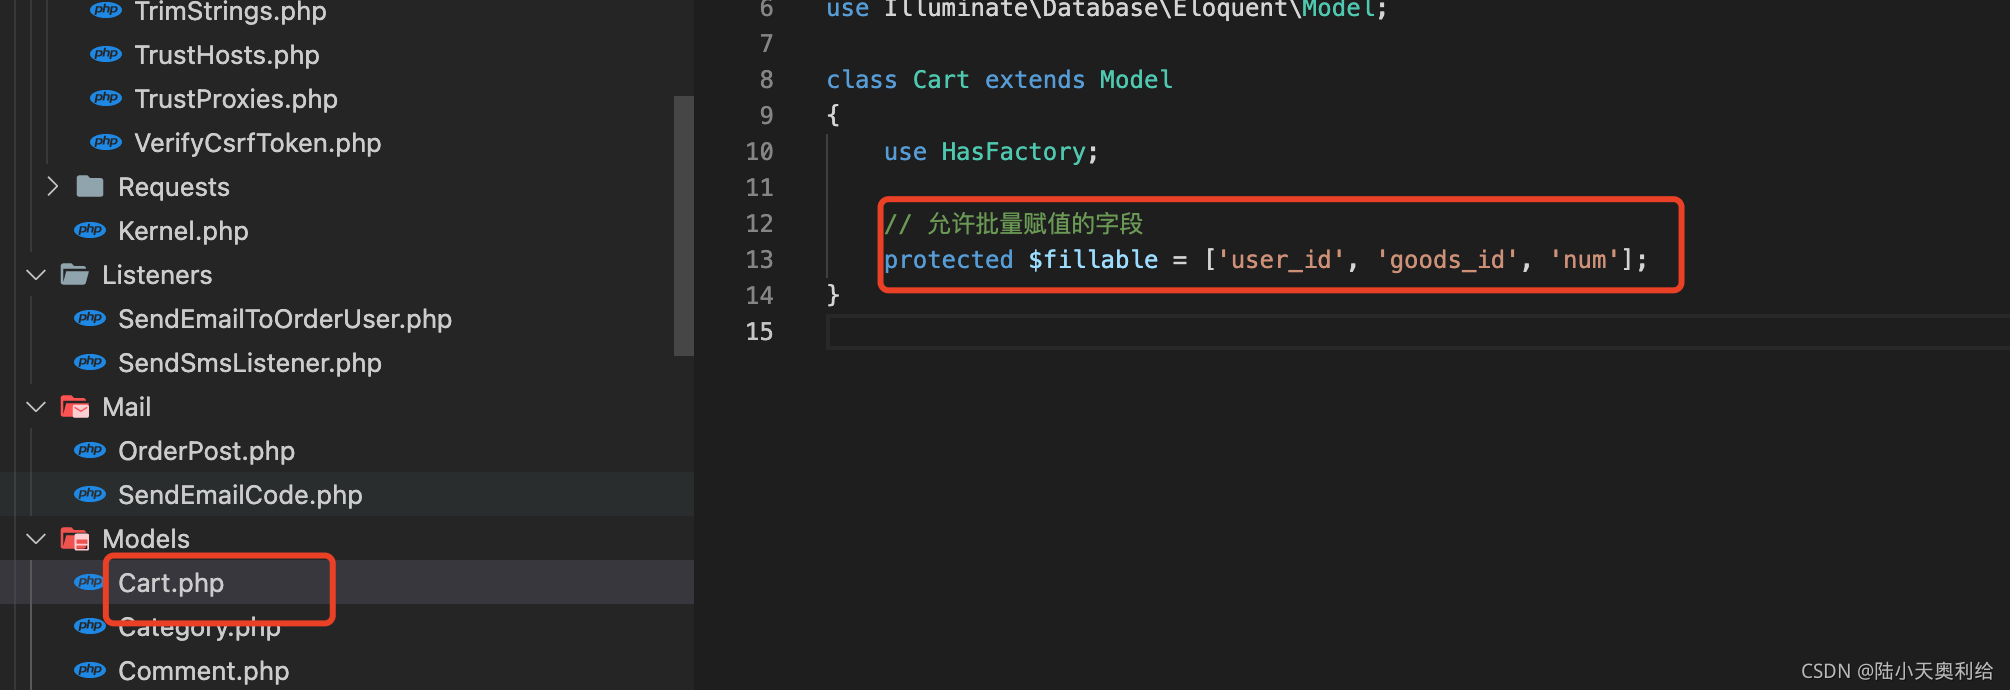Click 'user_id' string in fillable array
2010x690 pixels.
point(1281,260)
